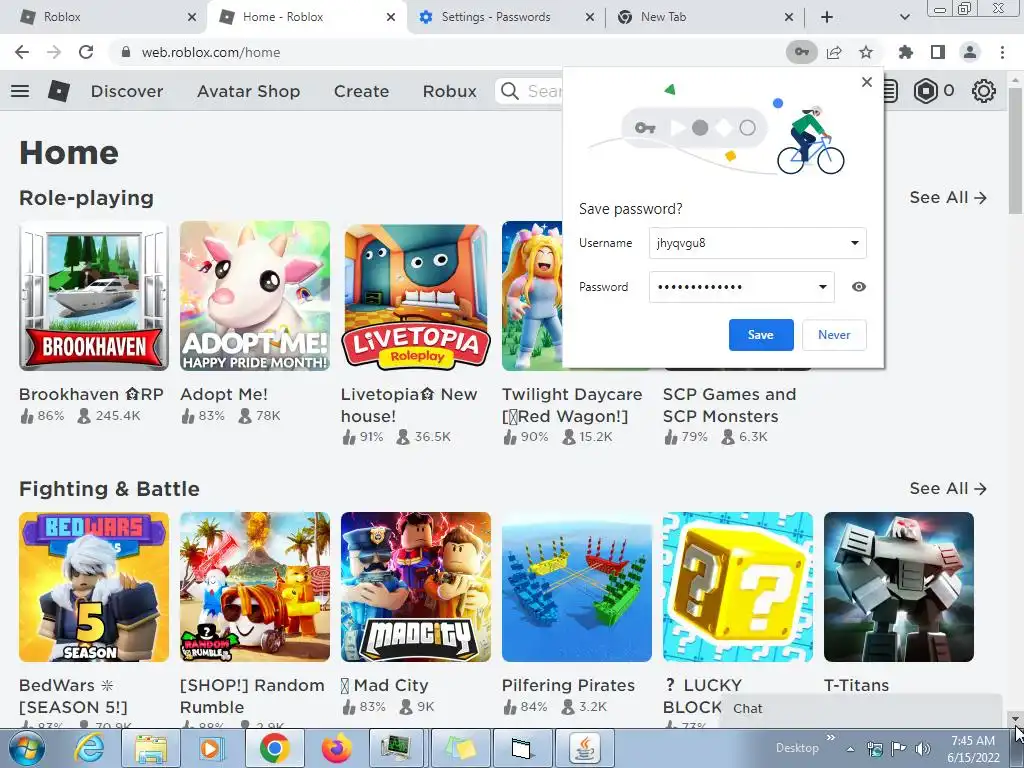The image size is (1024, 768).
Task: Open the Robux balance hexagon icon
Action: pos(925,91)
